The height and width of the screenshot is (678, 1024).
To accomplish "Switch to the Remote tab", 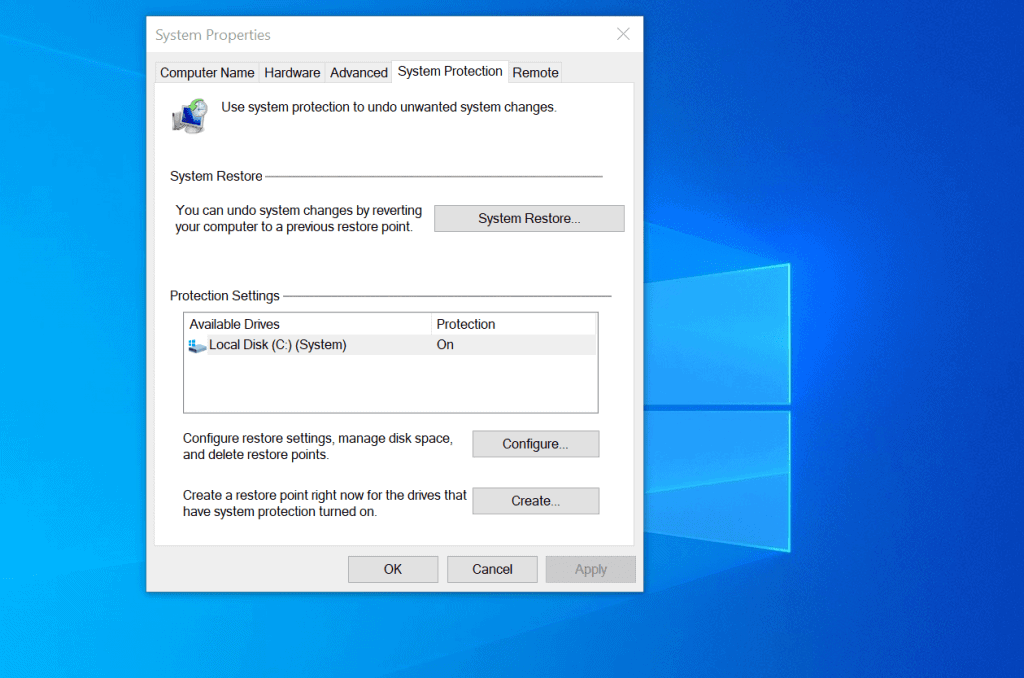I will tap(535, 72).
